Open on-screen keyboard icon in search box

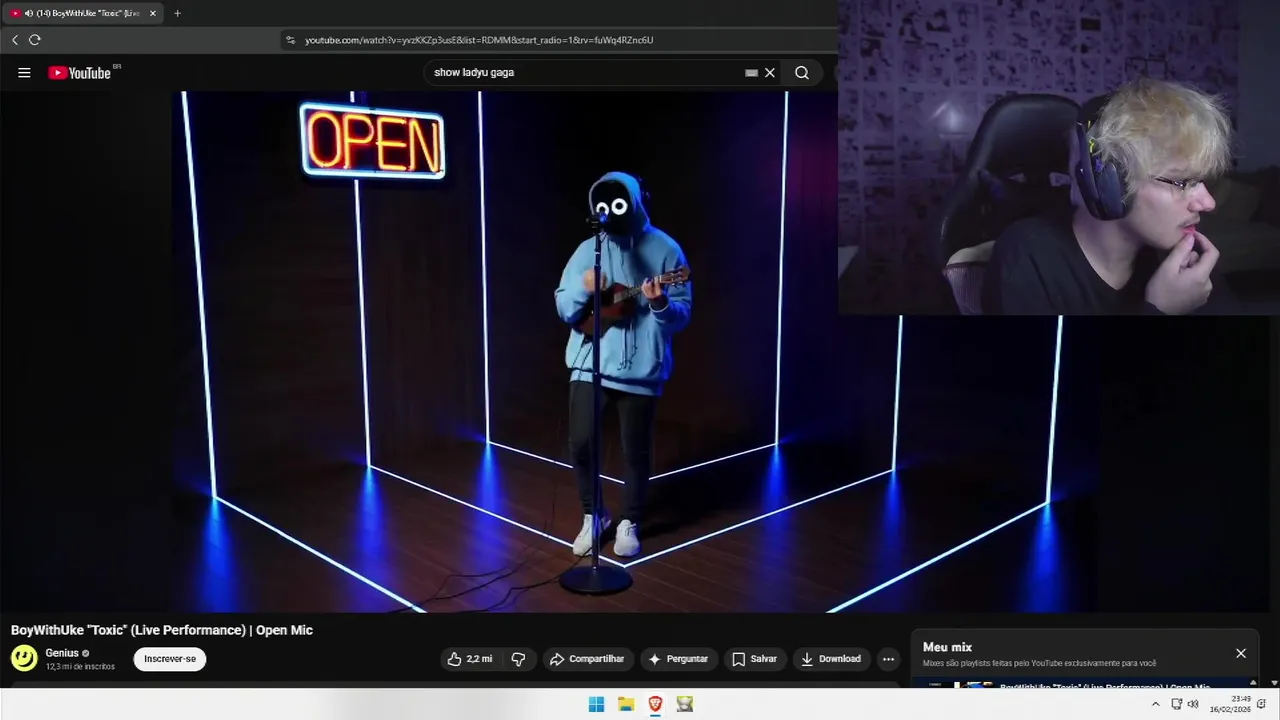pos(751,73)
